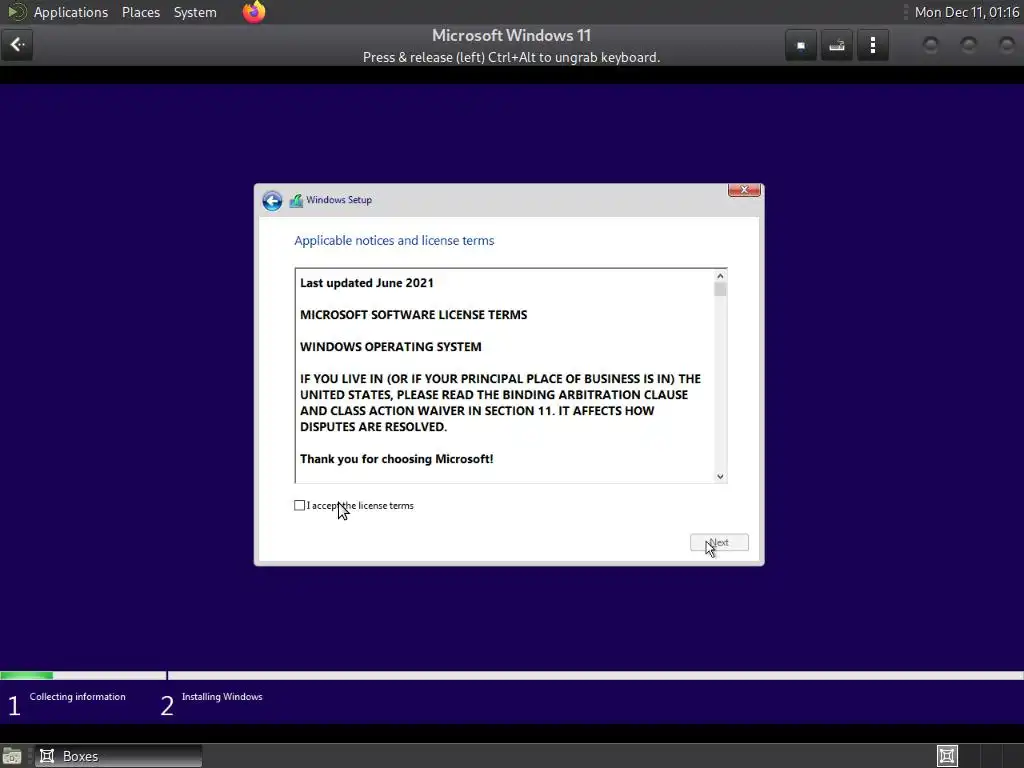Click the Boxes taskbar window button
Viewport: 1024px width, 768px height.
point(118,756)
